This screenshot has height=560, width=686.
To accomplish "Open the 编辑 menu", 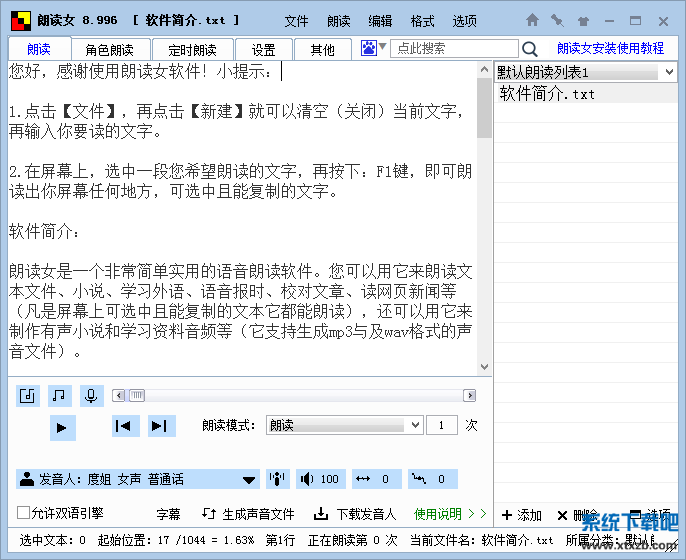I will pos(380,21).
